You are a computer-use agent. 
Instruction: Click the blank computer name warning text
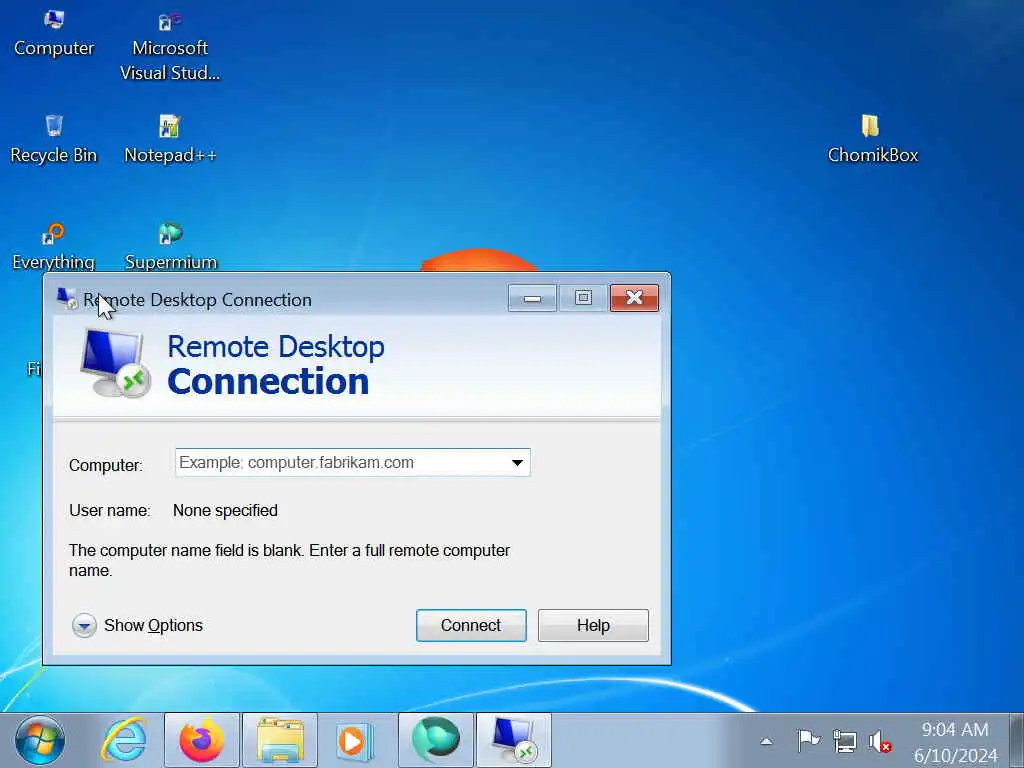(x=289, y=560)
